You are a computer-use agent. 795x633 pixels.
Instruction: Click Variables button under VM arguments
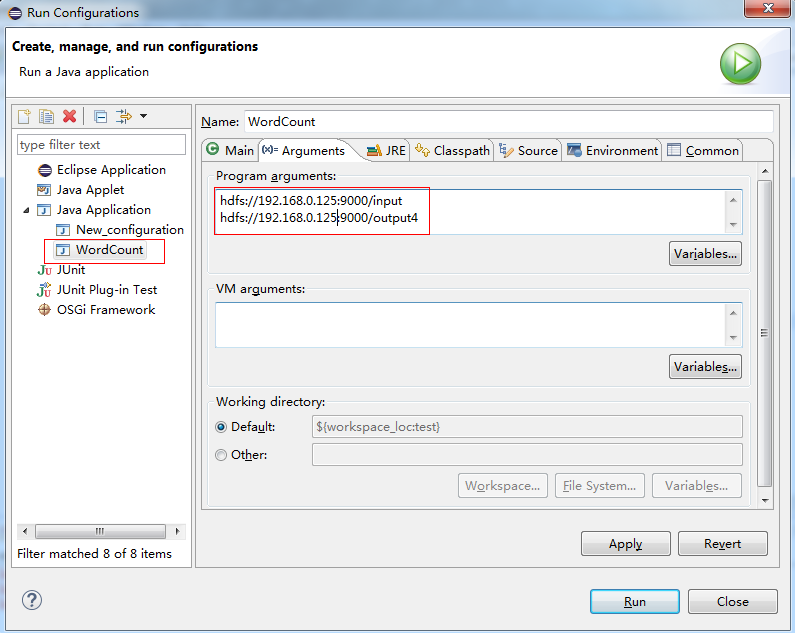(x=705, y=367)
